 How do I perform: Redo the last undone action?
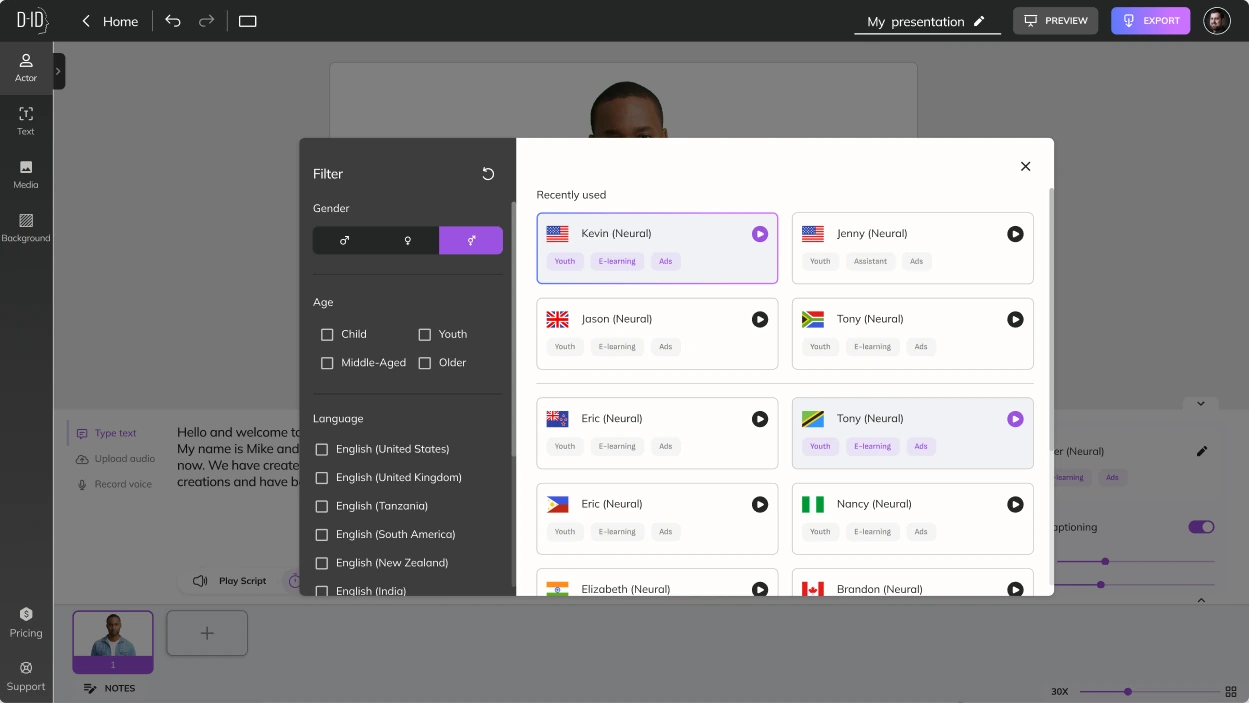(x=207, y=21)
